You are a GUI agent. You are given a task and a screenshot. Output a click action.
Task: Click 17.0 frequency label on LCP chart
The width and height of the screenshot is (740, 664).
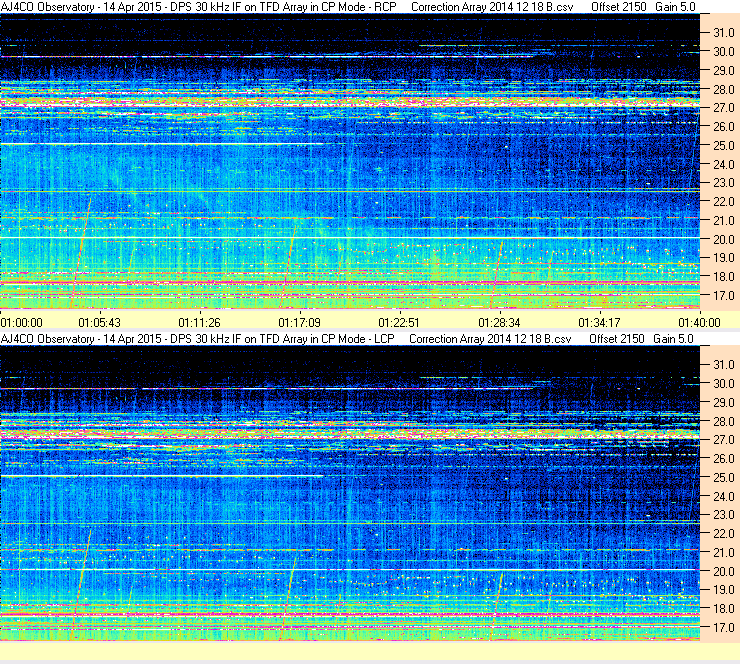[723, 627]
